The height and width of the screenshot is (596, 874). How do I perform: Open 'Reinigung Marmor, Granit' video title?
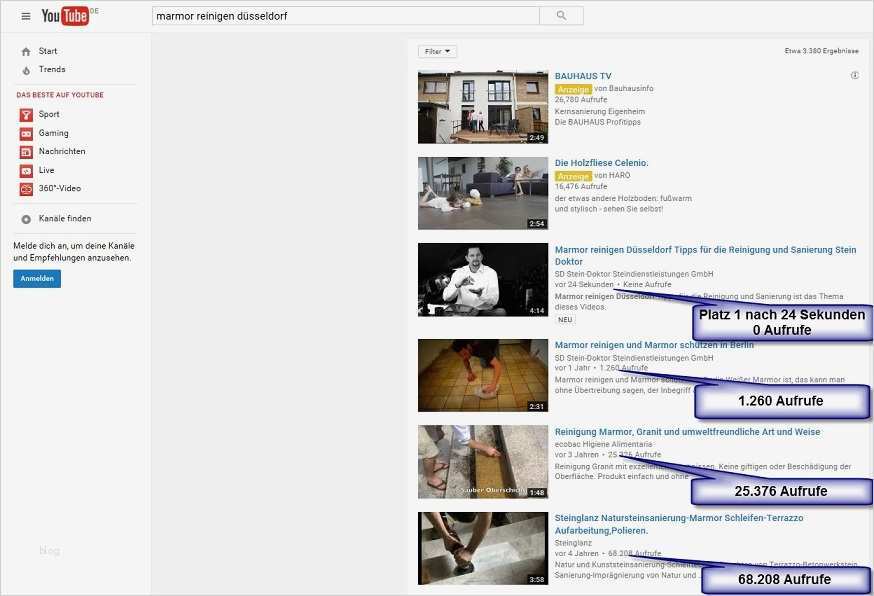(x=687, y=432)
